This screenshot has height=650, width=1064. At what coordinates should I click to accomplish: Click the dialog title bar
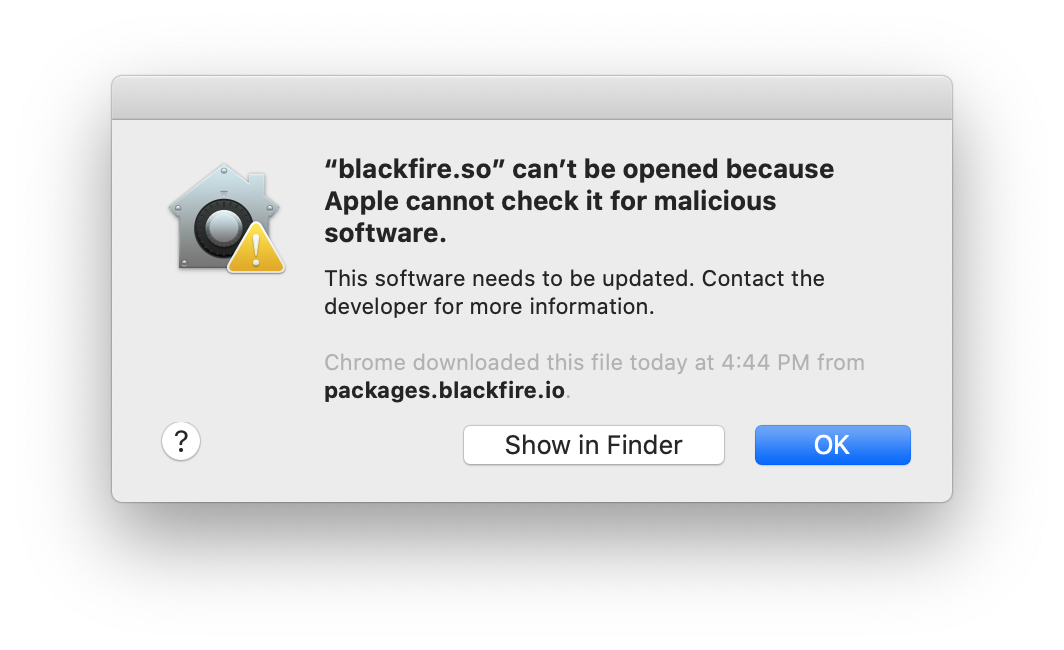[x=531, y=97]
